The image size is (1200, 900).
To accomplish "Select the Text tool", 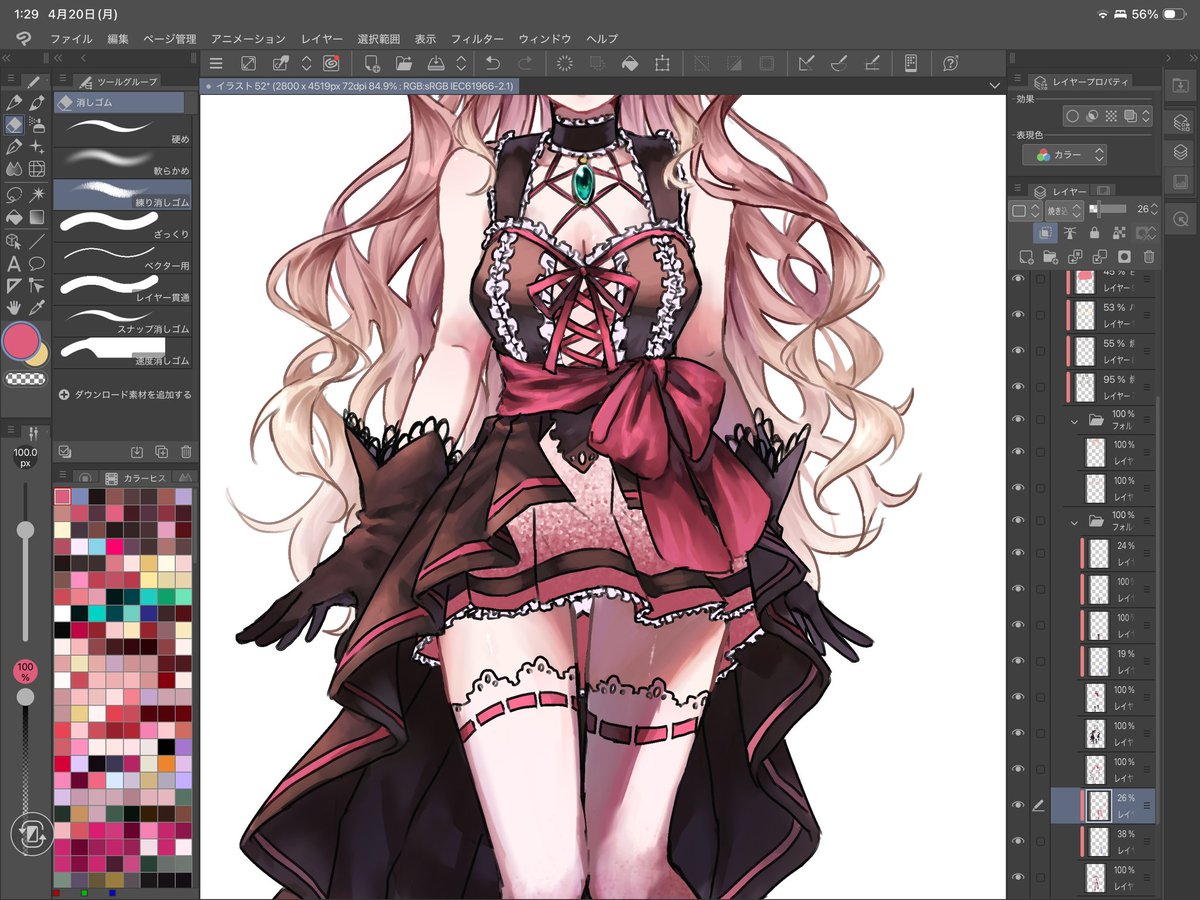I will pos(13,263).
